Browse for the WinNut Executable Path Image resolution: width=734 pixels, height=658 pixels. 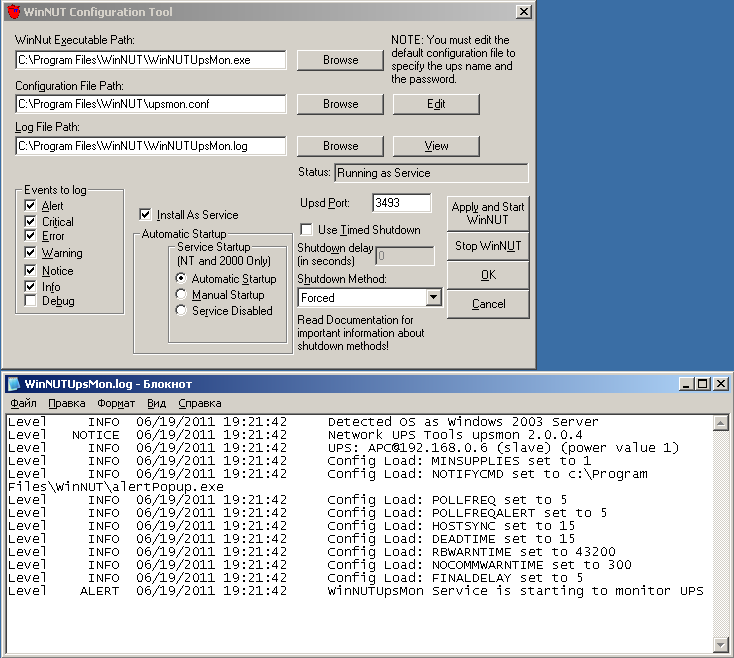click(340, 60)
